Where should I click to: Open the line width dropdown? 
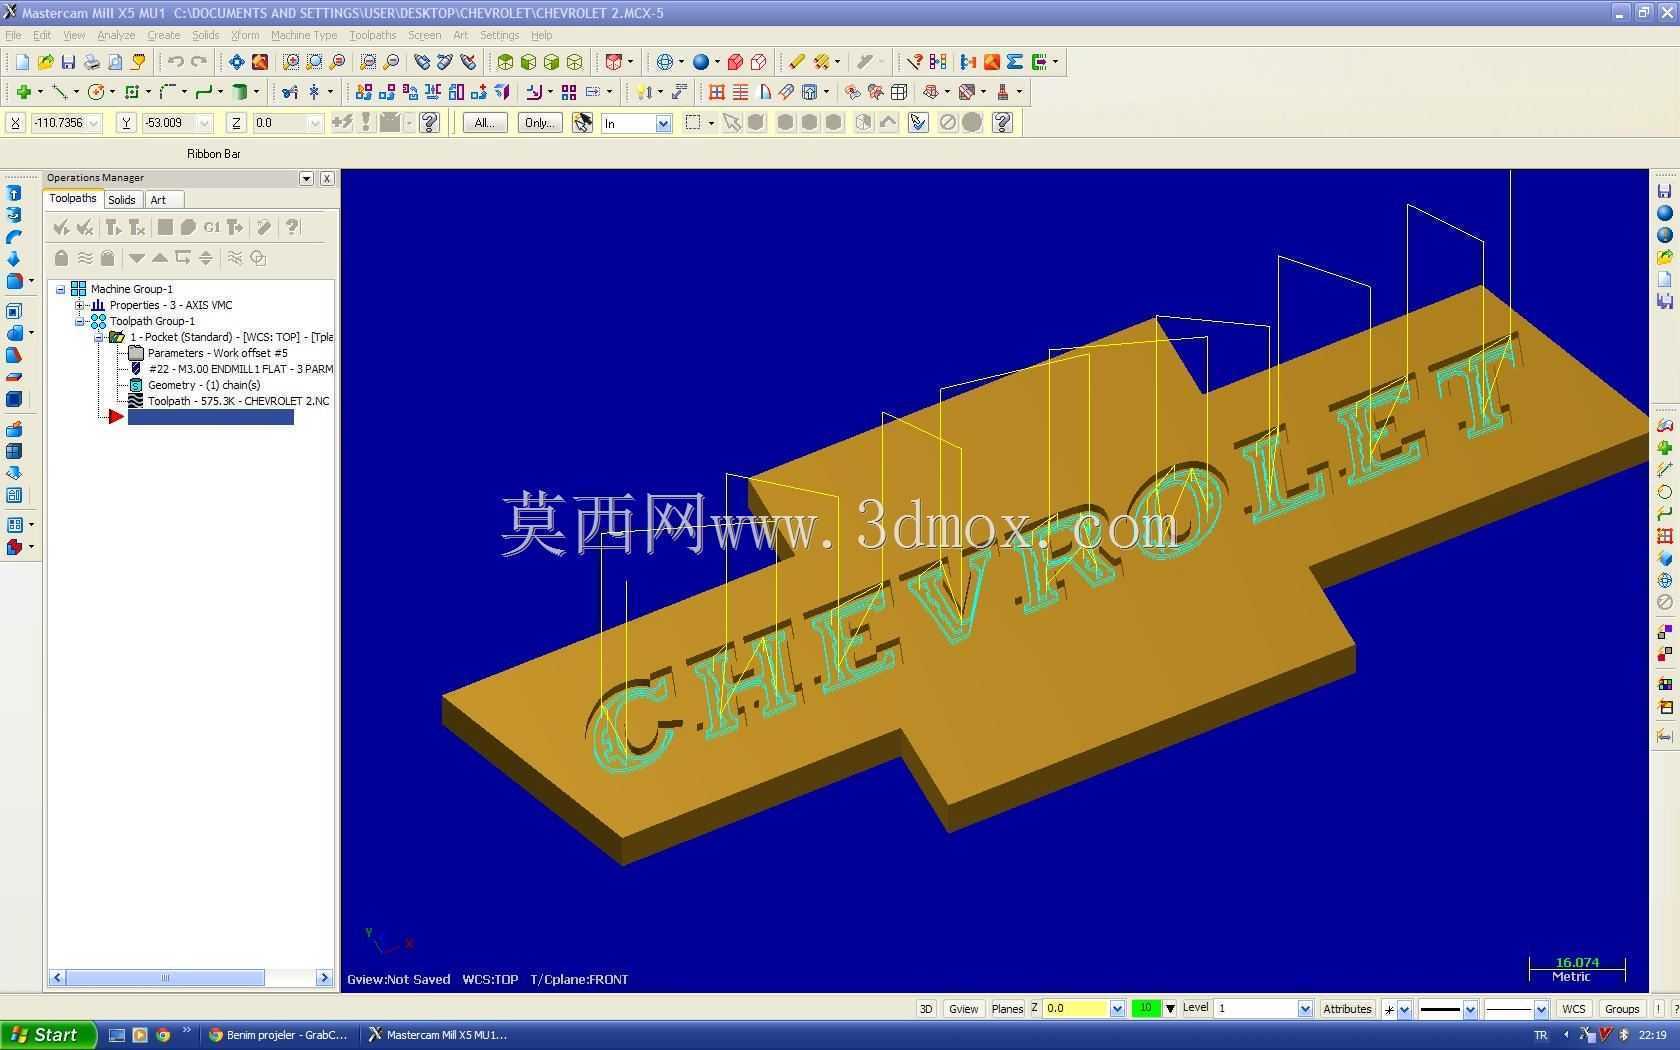1541,1009
